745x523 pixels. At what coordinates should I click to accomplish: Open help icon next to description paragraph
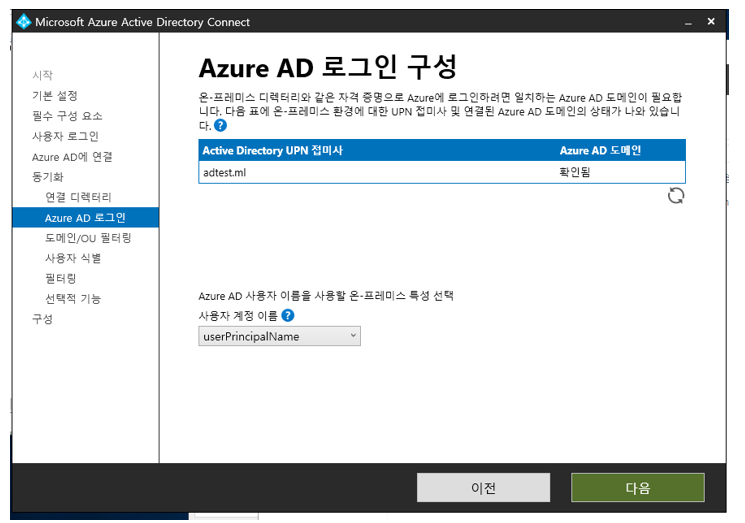click(x=220, y=125)
